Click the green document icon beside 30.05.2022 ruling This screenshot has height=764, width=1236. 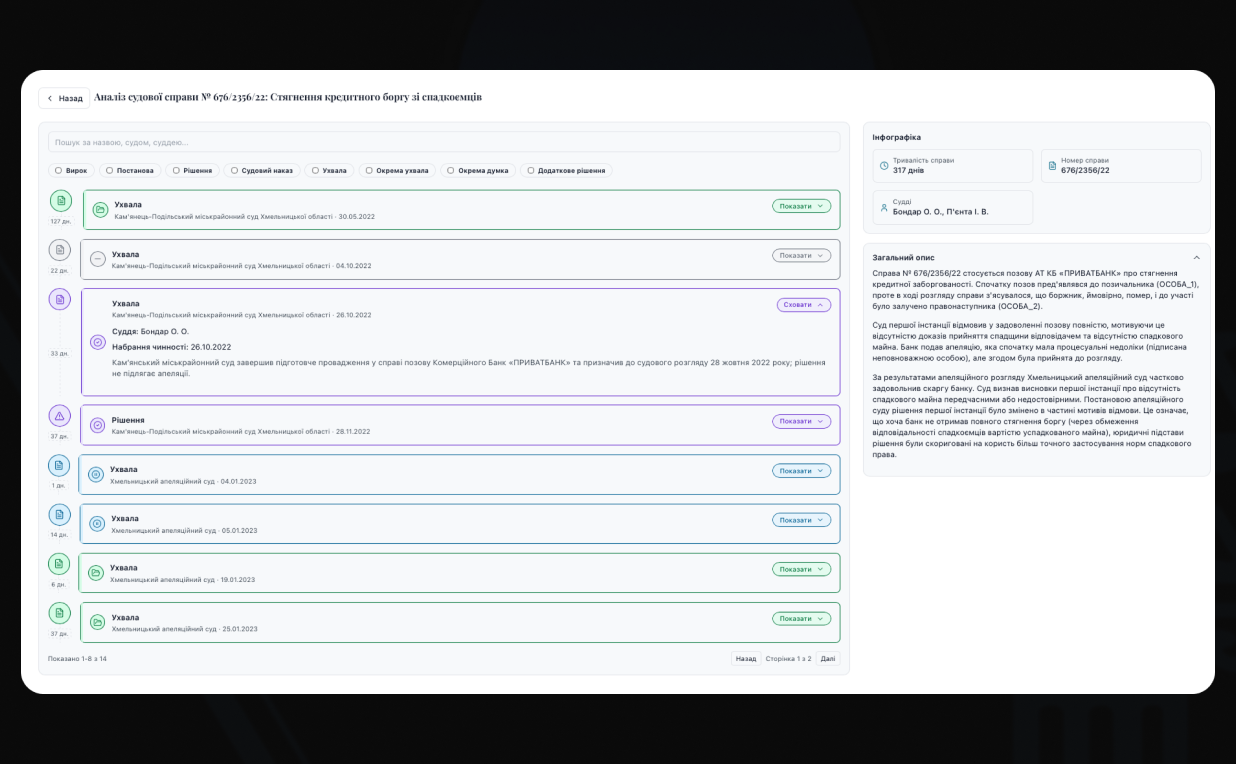[60, 201]
